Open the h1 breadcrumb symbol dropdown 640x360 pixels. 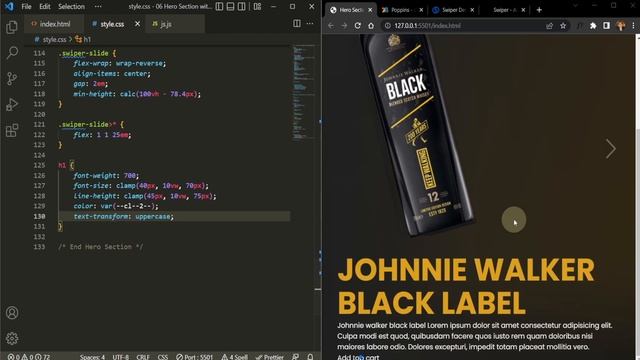point(83,40)
